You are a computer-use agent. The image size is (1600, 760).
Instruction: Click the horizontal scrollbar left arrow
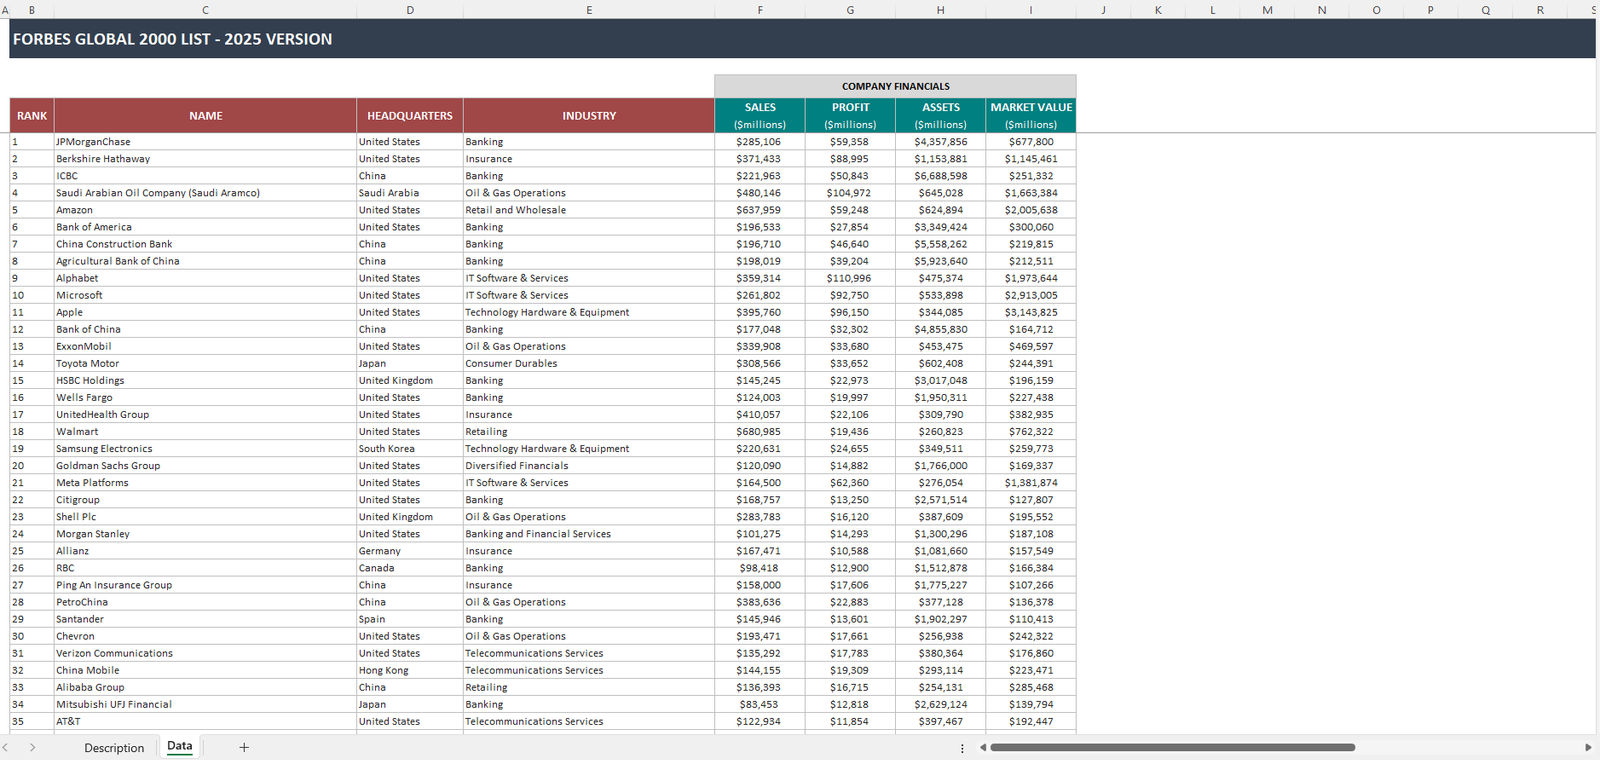pyautogui.click(x=983, y=747)
